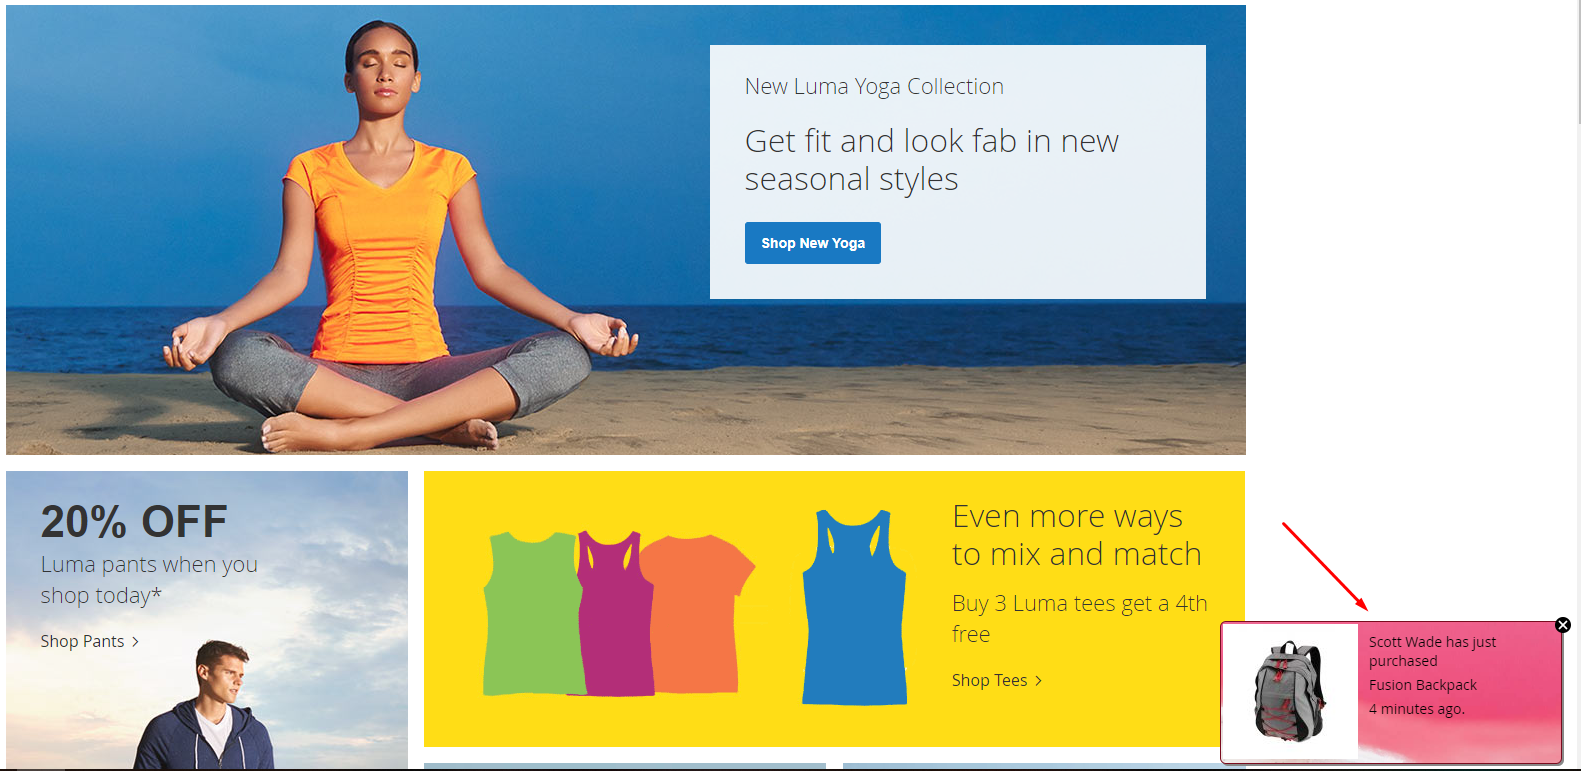Image resolution: width=1581 pixels, height=771 pixels.
Task: Click 'Even more ways to mix and match' heading
Action: coord(1077,535)
